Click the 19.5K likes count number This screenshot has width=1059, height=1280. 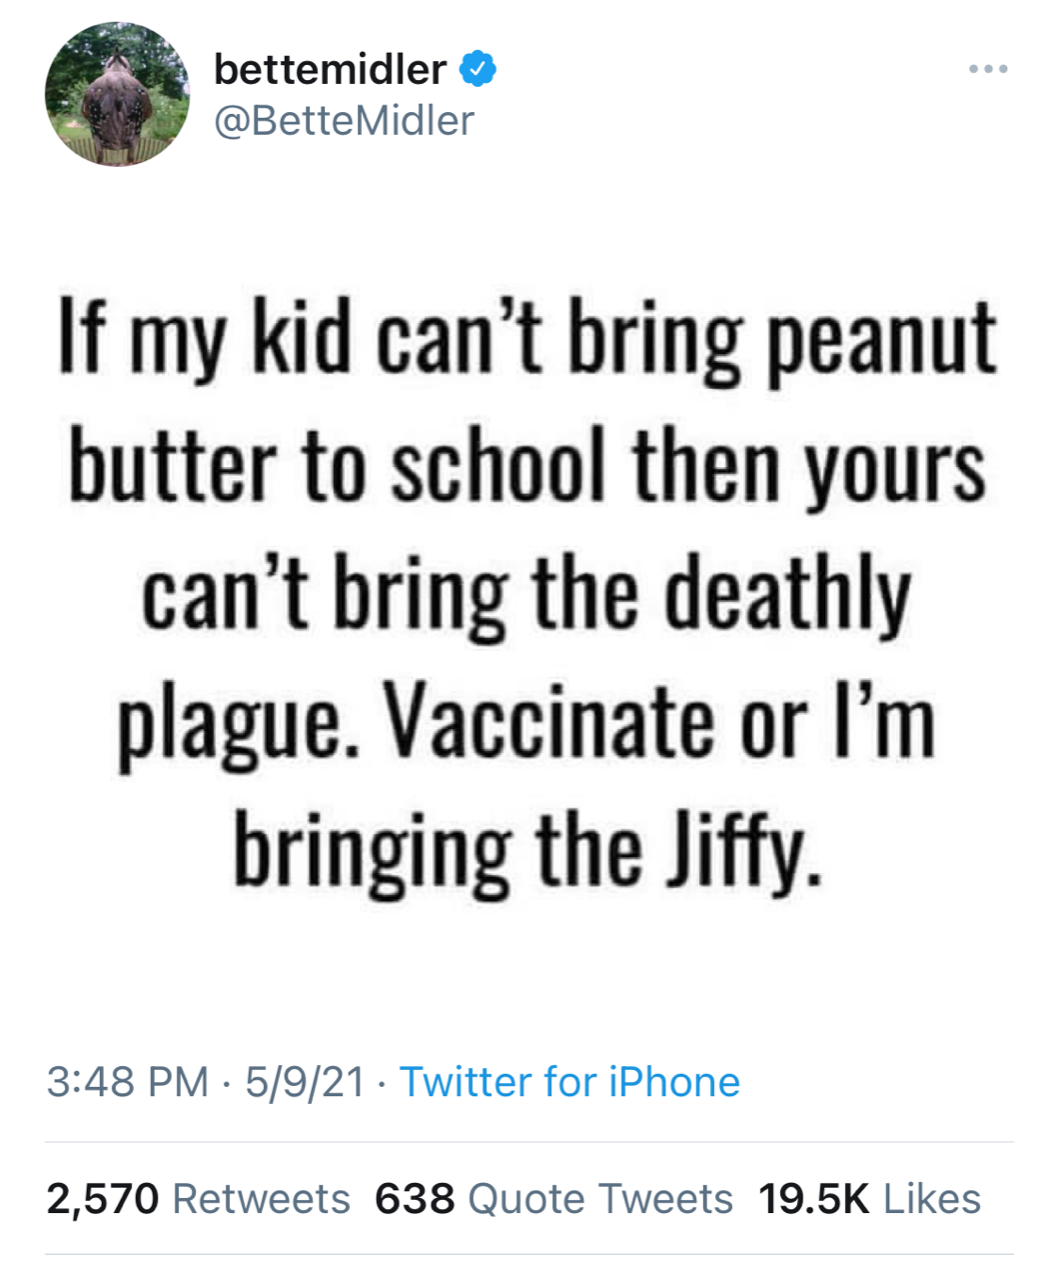814,1198
